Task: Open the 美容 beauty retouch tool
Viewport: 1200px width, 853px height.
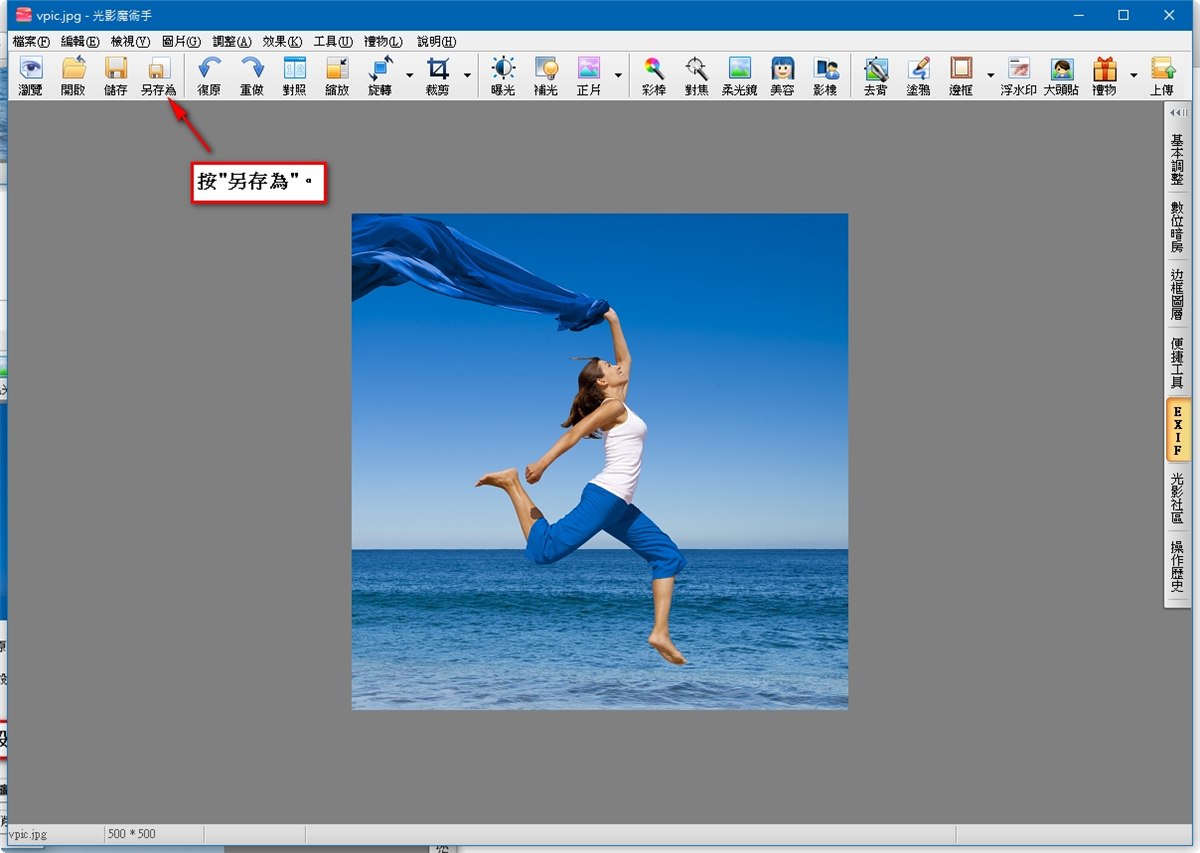Action: [782, 75]
